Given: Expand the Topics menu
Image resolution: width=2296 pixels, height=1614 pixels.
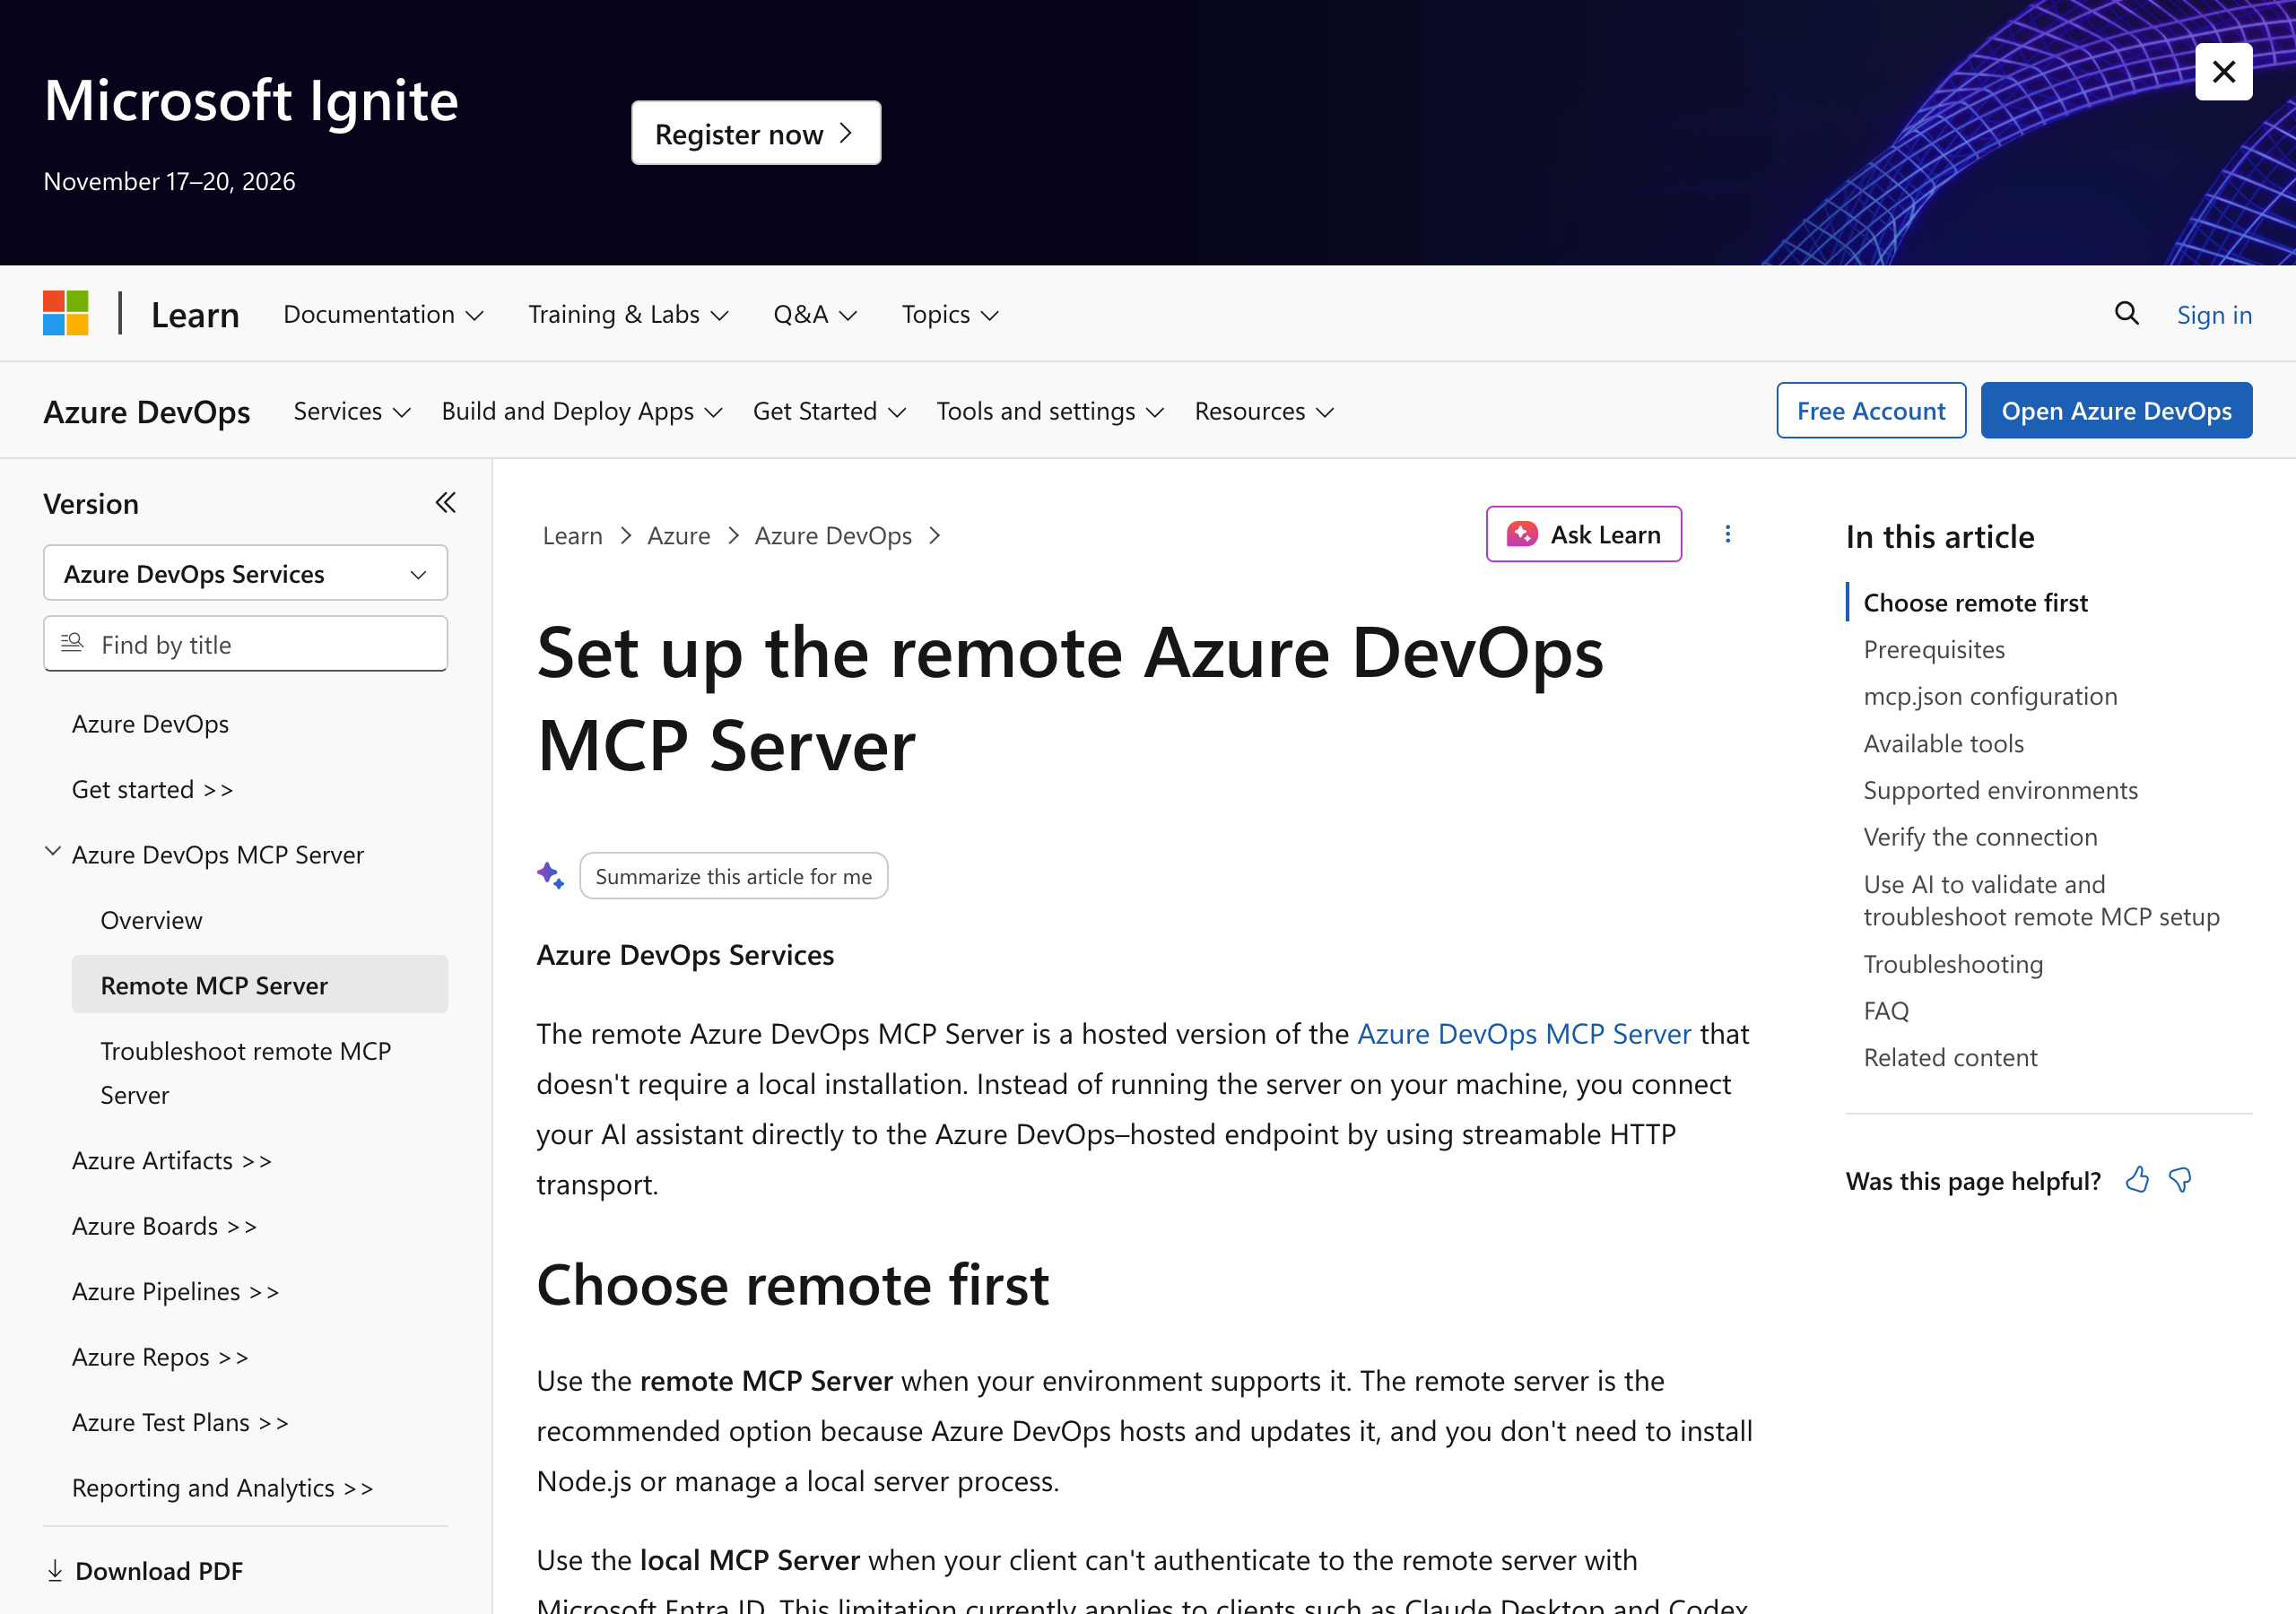Looking at the screenshot, I should point(949,314).
